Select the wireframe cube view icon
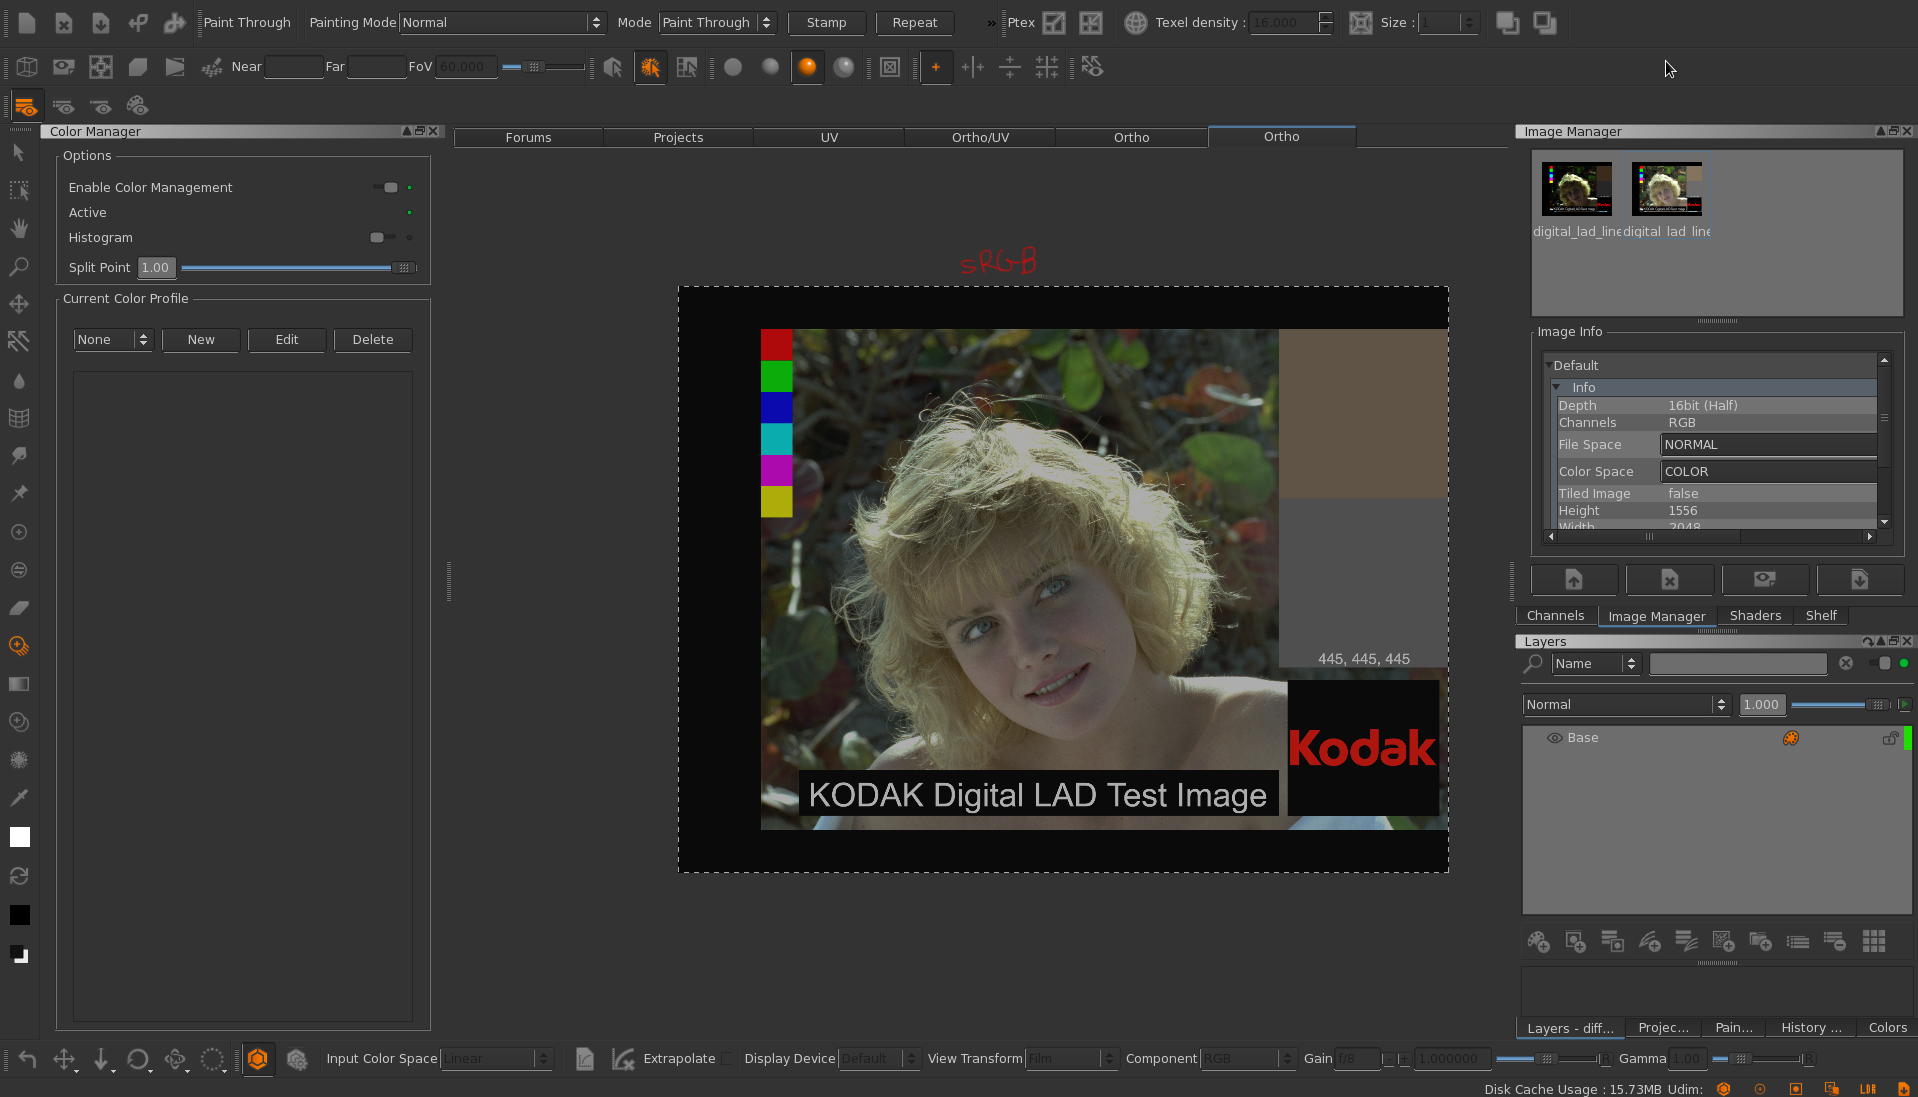Screen dimensions: 1918x1097 click(27, 67)
